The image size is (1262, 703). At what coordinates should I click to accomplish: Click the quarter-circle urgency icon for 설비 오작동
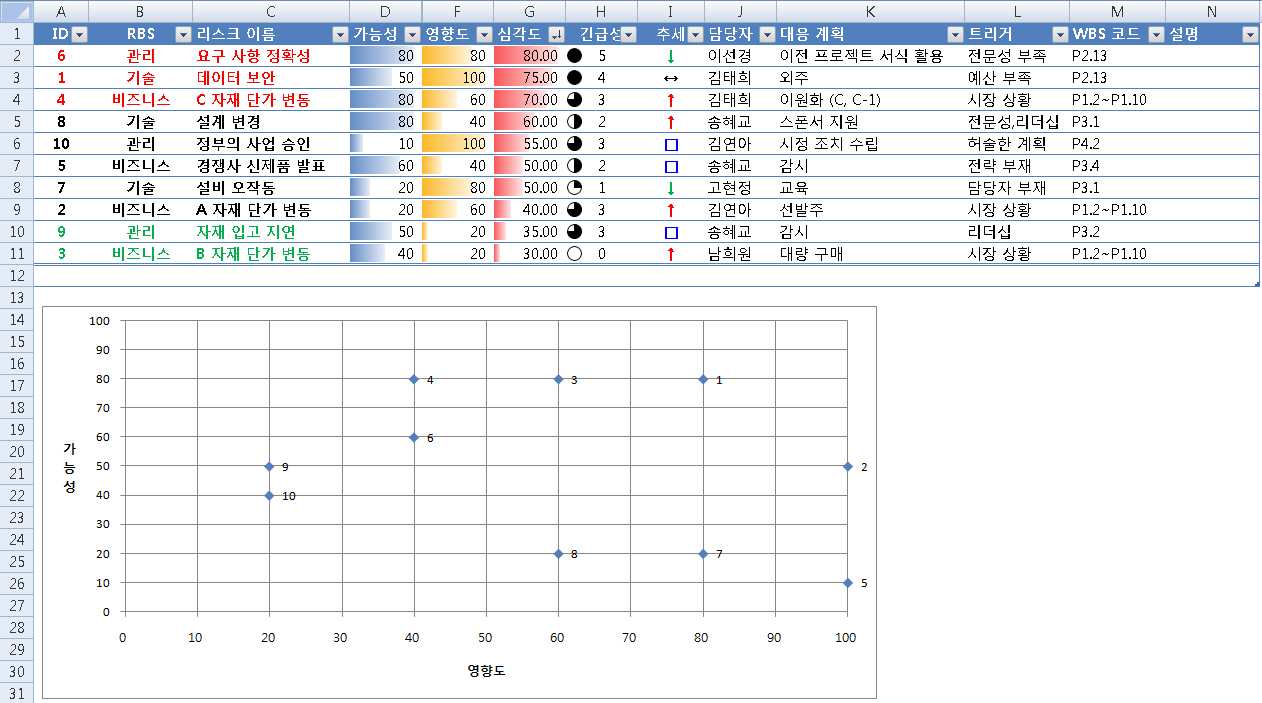(x=574, y=188)
